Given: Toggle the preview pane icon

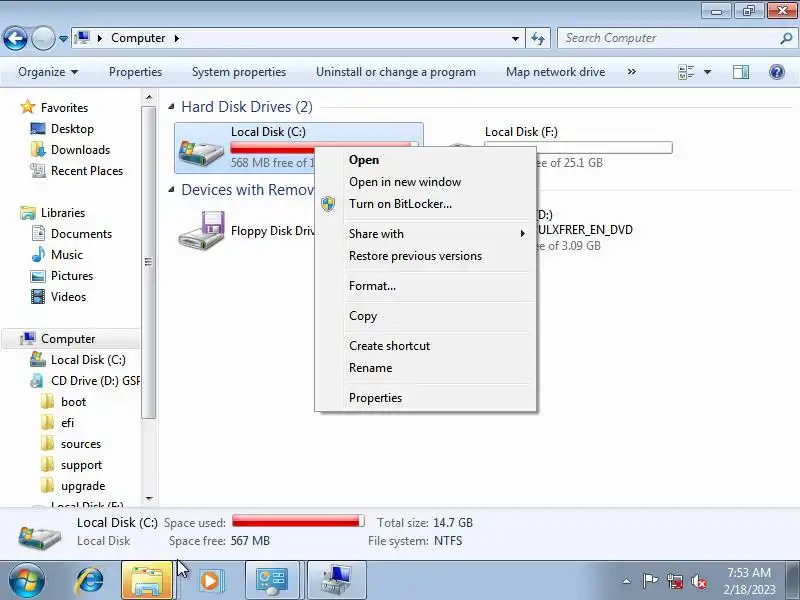Looking at the screenshot, I should [x=741, y=72].
